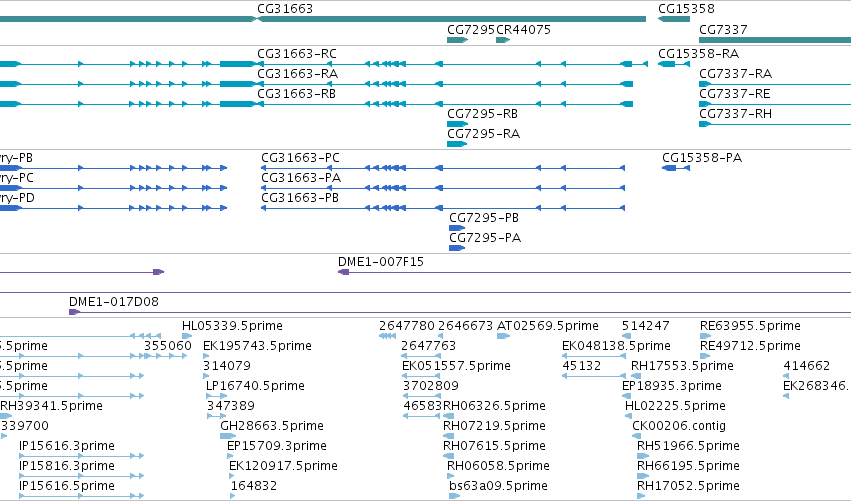Screen dimensions: 851x501
Task: Click the 347389 feature label
Action: [x=231, y=407]
